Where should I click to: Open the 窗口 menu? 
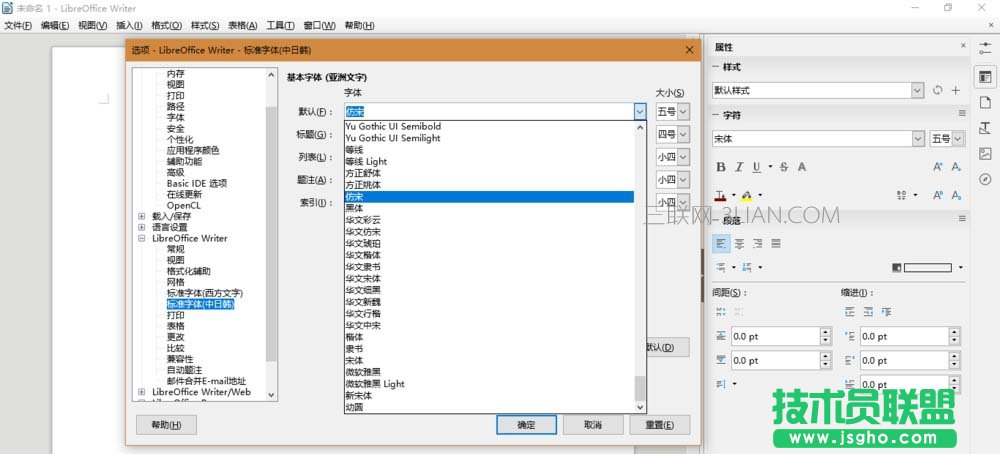click(x=320, y=26)
